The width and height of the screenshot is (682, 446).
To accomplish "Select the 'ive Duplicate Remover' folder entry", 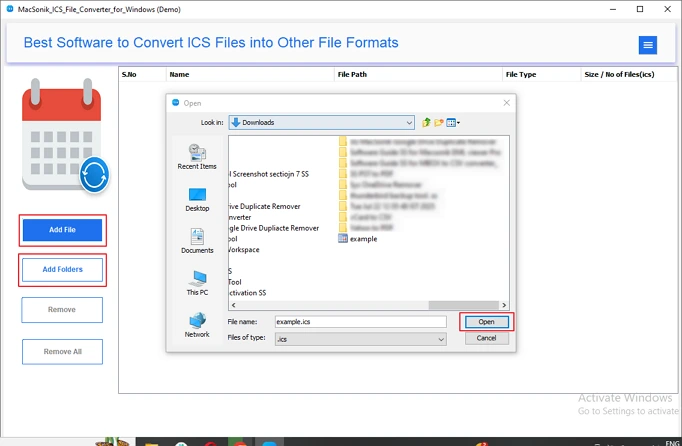I will coord(264,206).
